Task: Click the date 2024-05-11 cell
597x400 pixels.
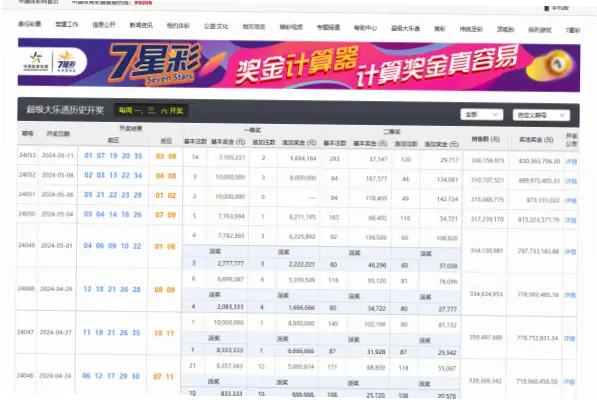Action: [x=58, y=155]
